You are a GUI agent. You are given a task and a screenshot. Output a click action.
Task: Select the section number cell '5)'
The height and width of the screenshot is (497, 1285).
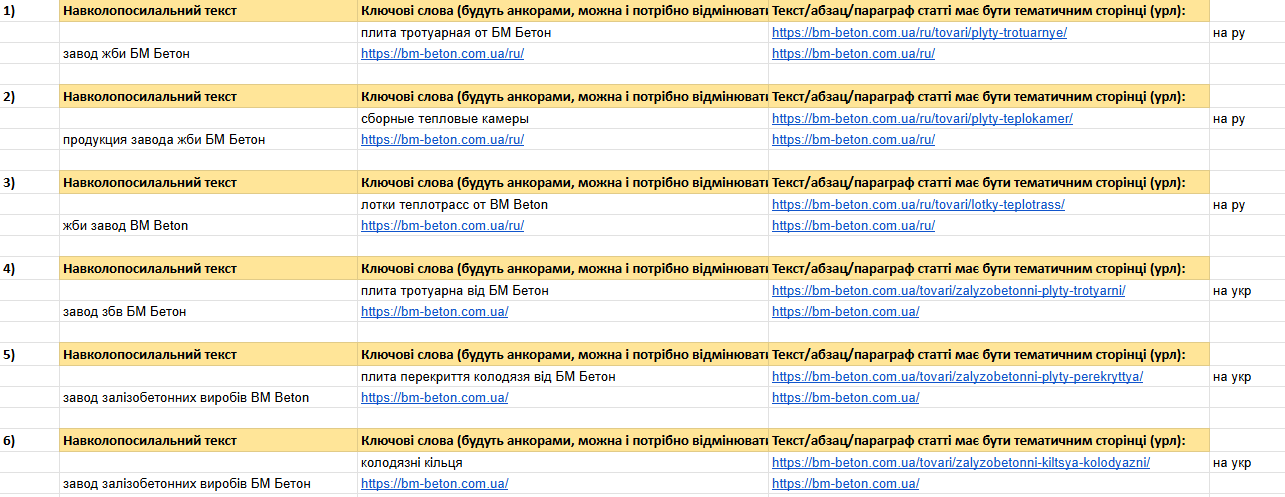click(x=29, y=355)
